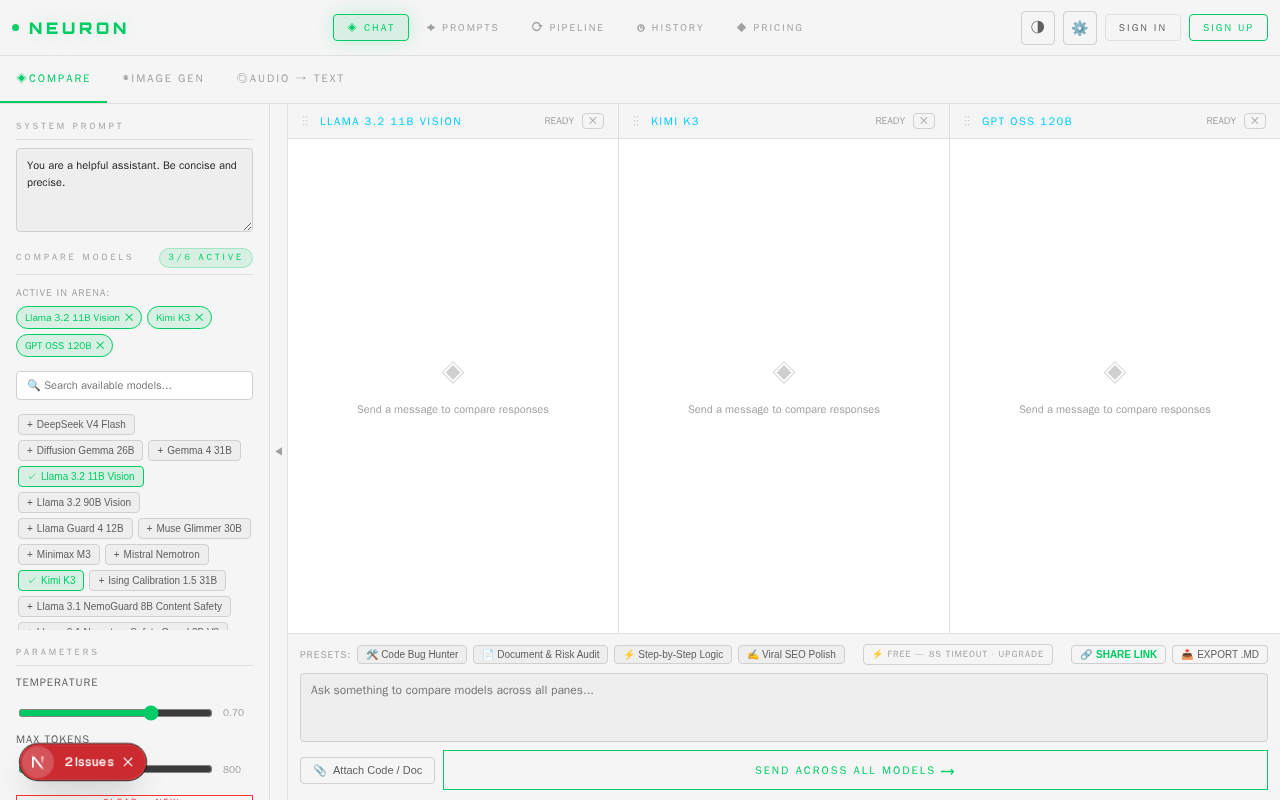Add the Gemma 4 31B model

pyautogui.click(x=194, y=451)
